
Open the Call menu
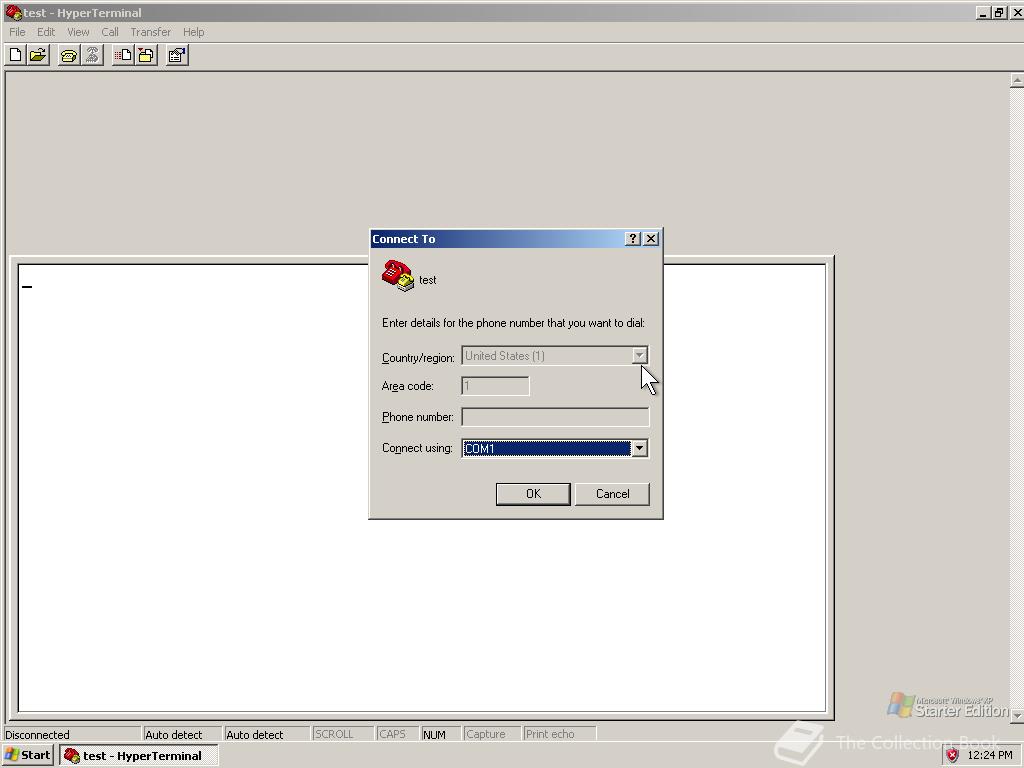point(110,32)
